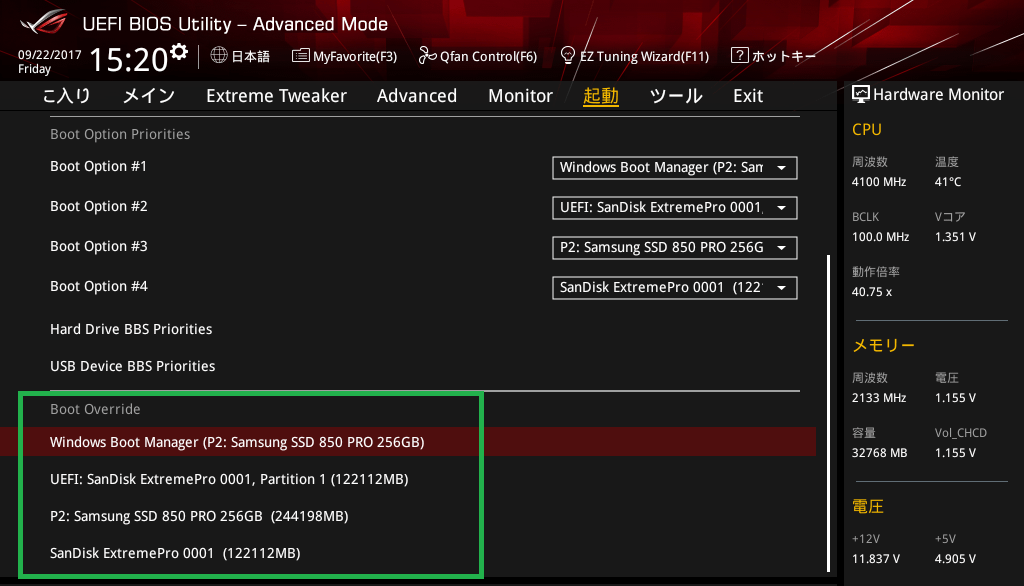Viewport: 1024px width, 586px height.
Task: Click the 電圧 section heading in Hardware Monitor
Action: click(x=868, y=507)
